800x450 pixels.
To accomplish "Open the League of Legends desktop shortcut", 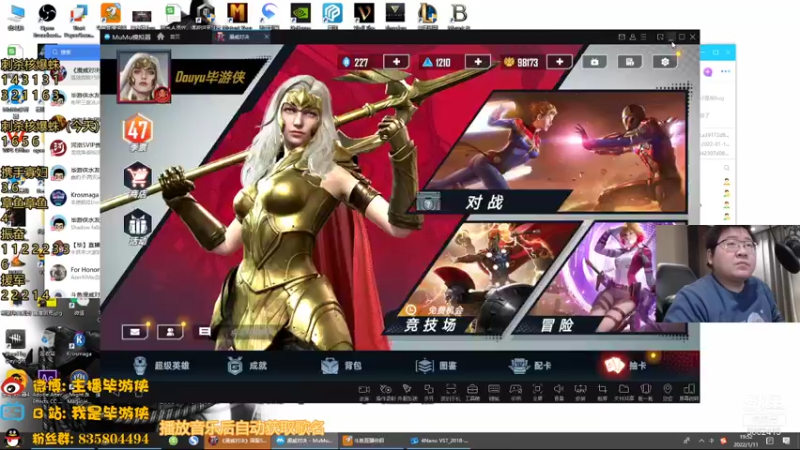I will tap(427, 15).
